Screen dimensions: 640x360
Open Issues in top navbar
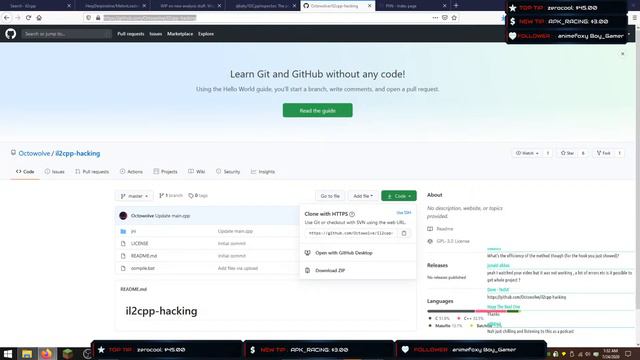156,34
